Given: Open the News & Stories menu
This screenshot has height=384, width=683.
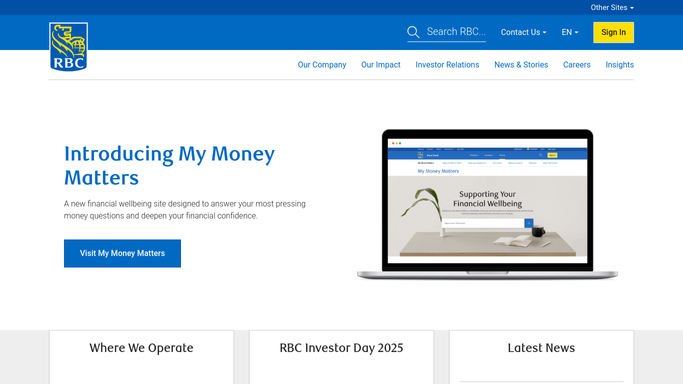Looking at the screenshot, I should [x=521, y=65].
